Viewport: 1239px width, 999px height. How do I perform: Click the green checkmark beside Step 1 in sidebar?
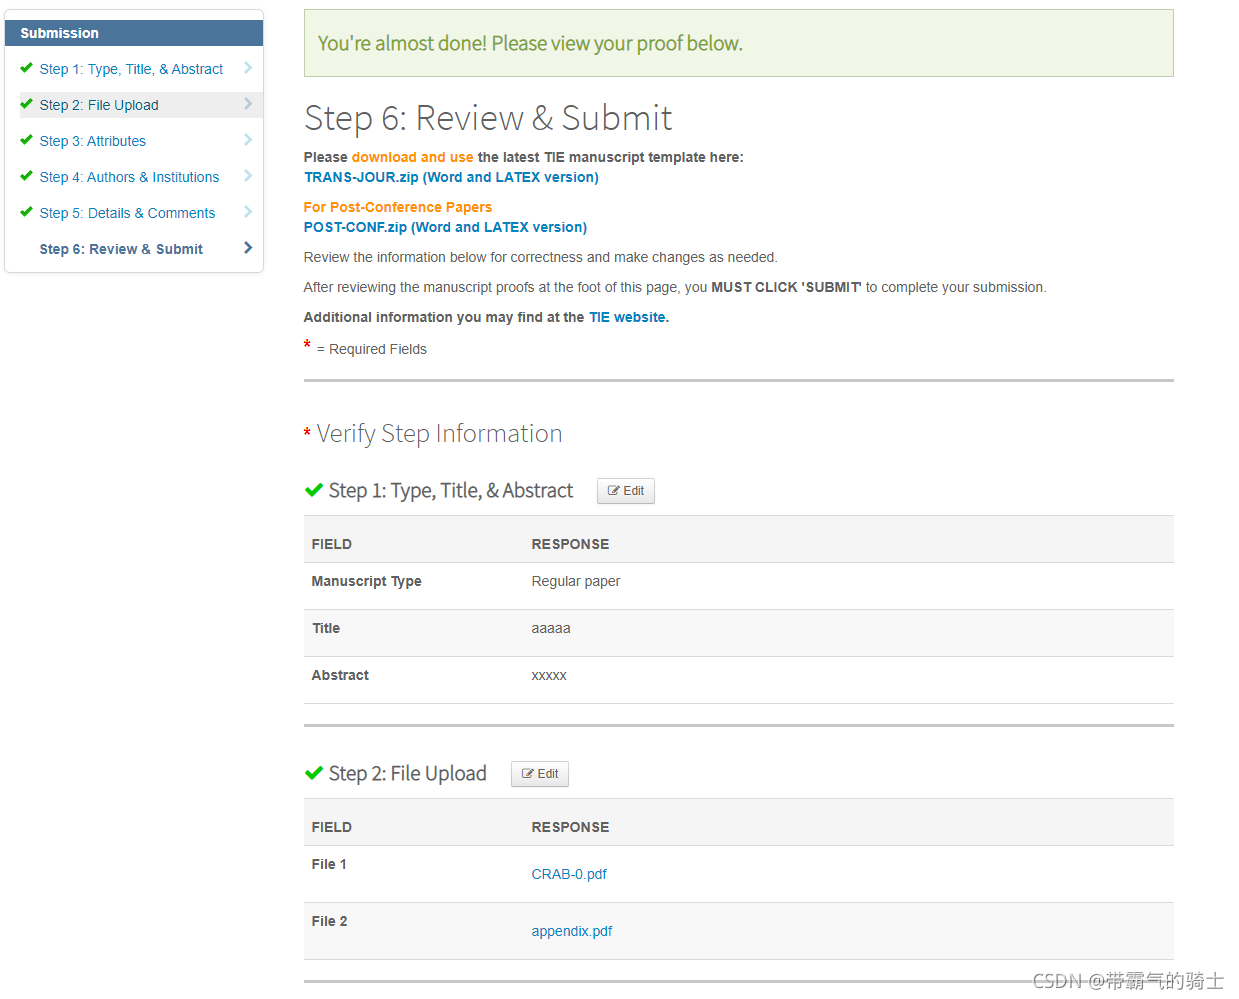point(26,68)
